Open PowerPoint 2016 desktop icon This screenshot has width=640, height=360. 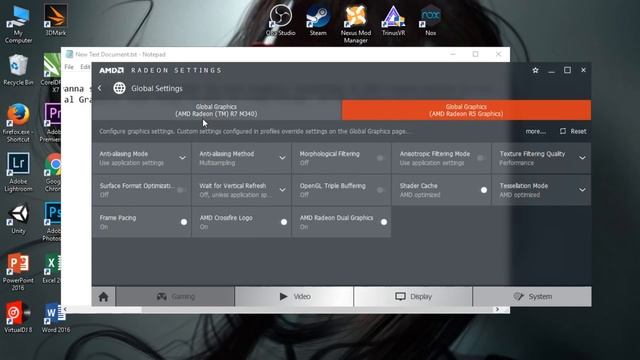coord(18,272)
